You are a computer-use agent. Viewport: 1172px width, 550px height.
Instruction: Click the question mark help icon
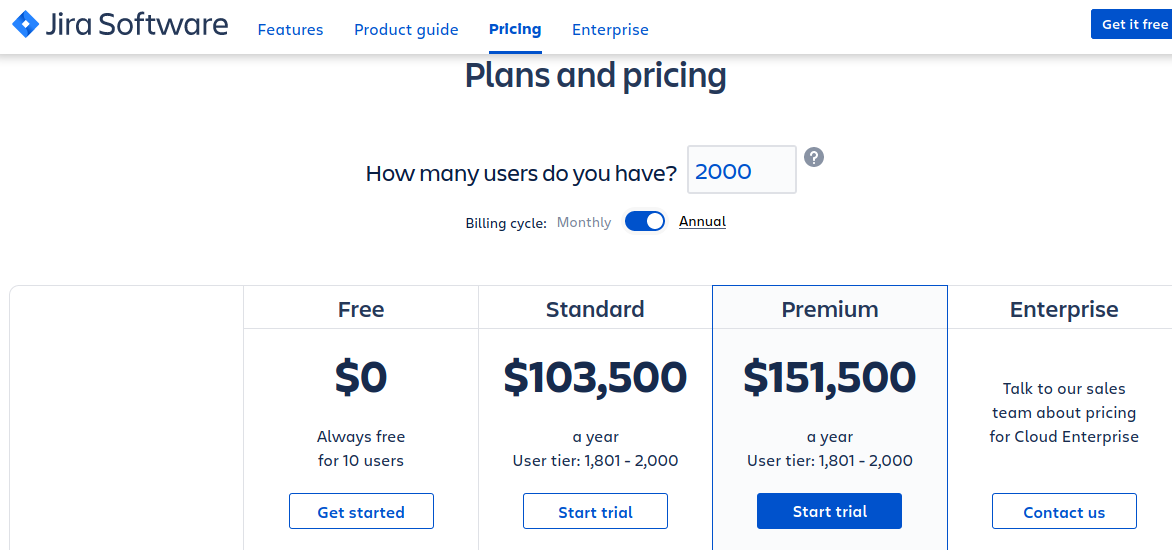[x=814, y=157]
